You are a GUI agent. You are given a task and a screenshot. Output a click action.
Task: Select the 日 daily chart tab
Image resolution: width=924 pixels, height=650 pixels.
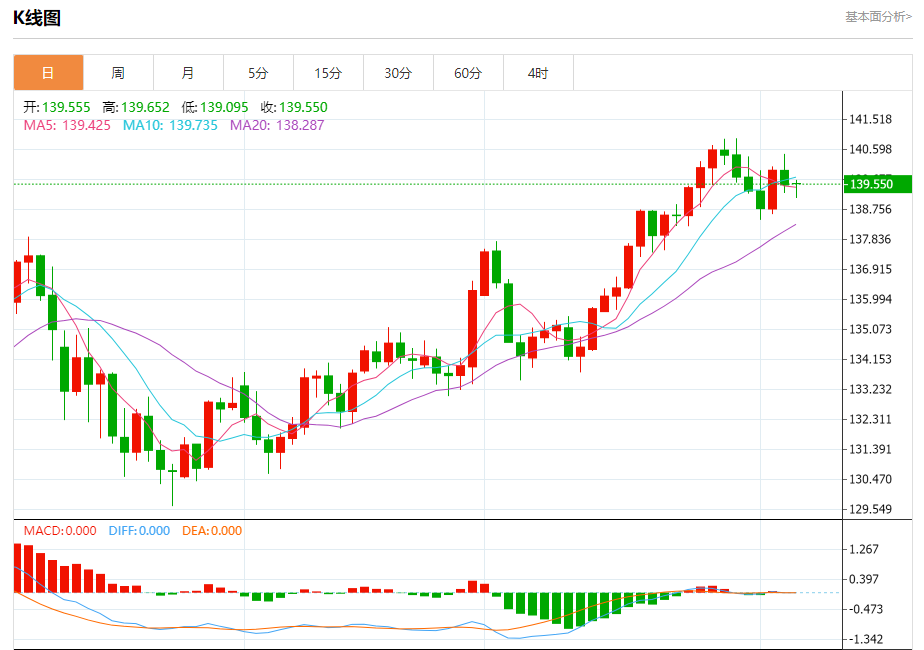(x=48, y=73)
